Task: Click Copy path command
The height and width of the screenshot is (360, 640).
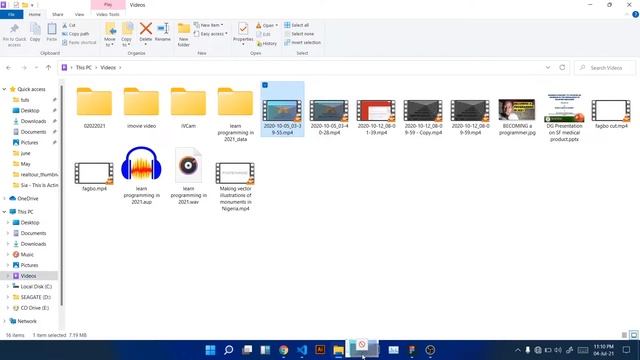Action: pos(76,34)
